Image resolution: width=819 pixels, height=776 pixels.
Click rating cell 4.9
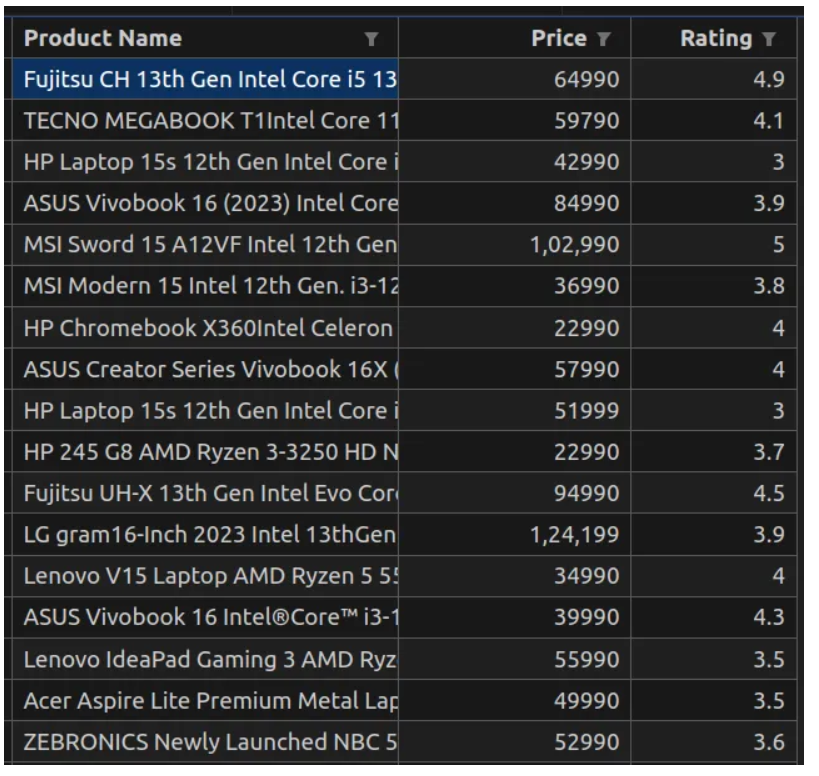tap(714, 79)
